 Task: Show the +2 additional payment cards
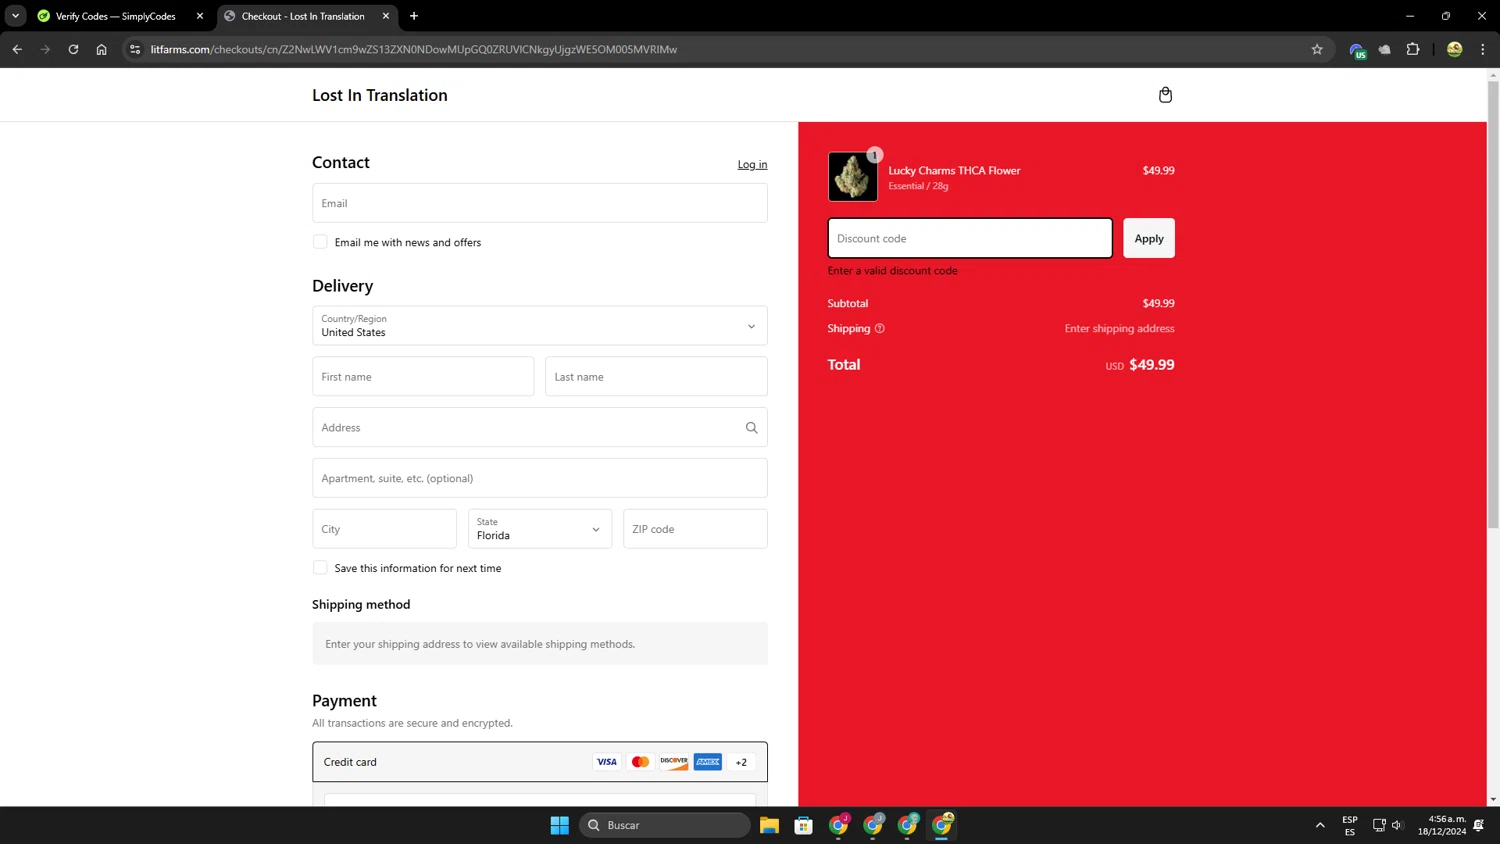point(741,762)
